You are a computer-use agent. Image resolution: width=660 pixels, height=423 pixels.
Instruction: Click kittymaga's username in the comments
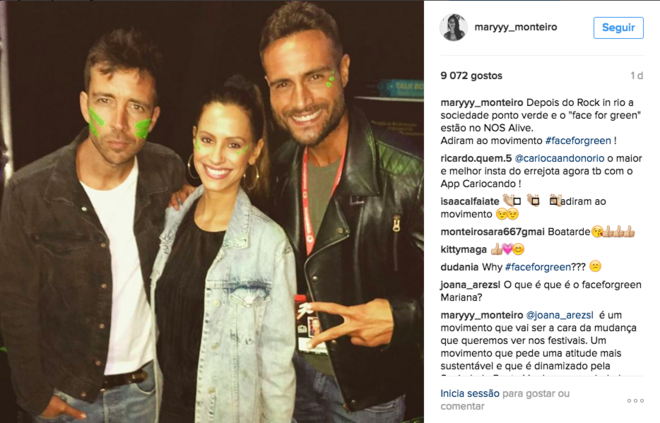(x=463, y=250)
